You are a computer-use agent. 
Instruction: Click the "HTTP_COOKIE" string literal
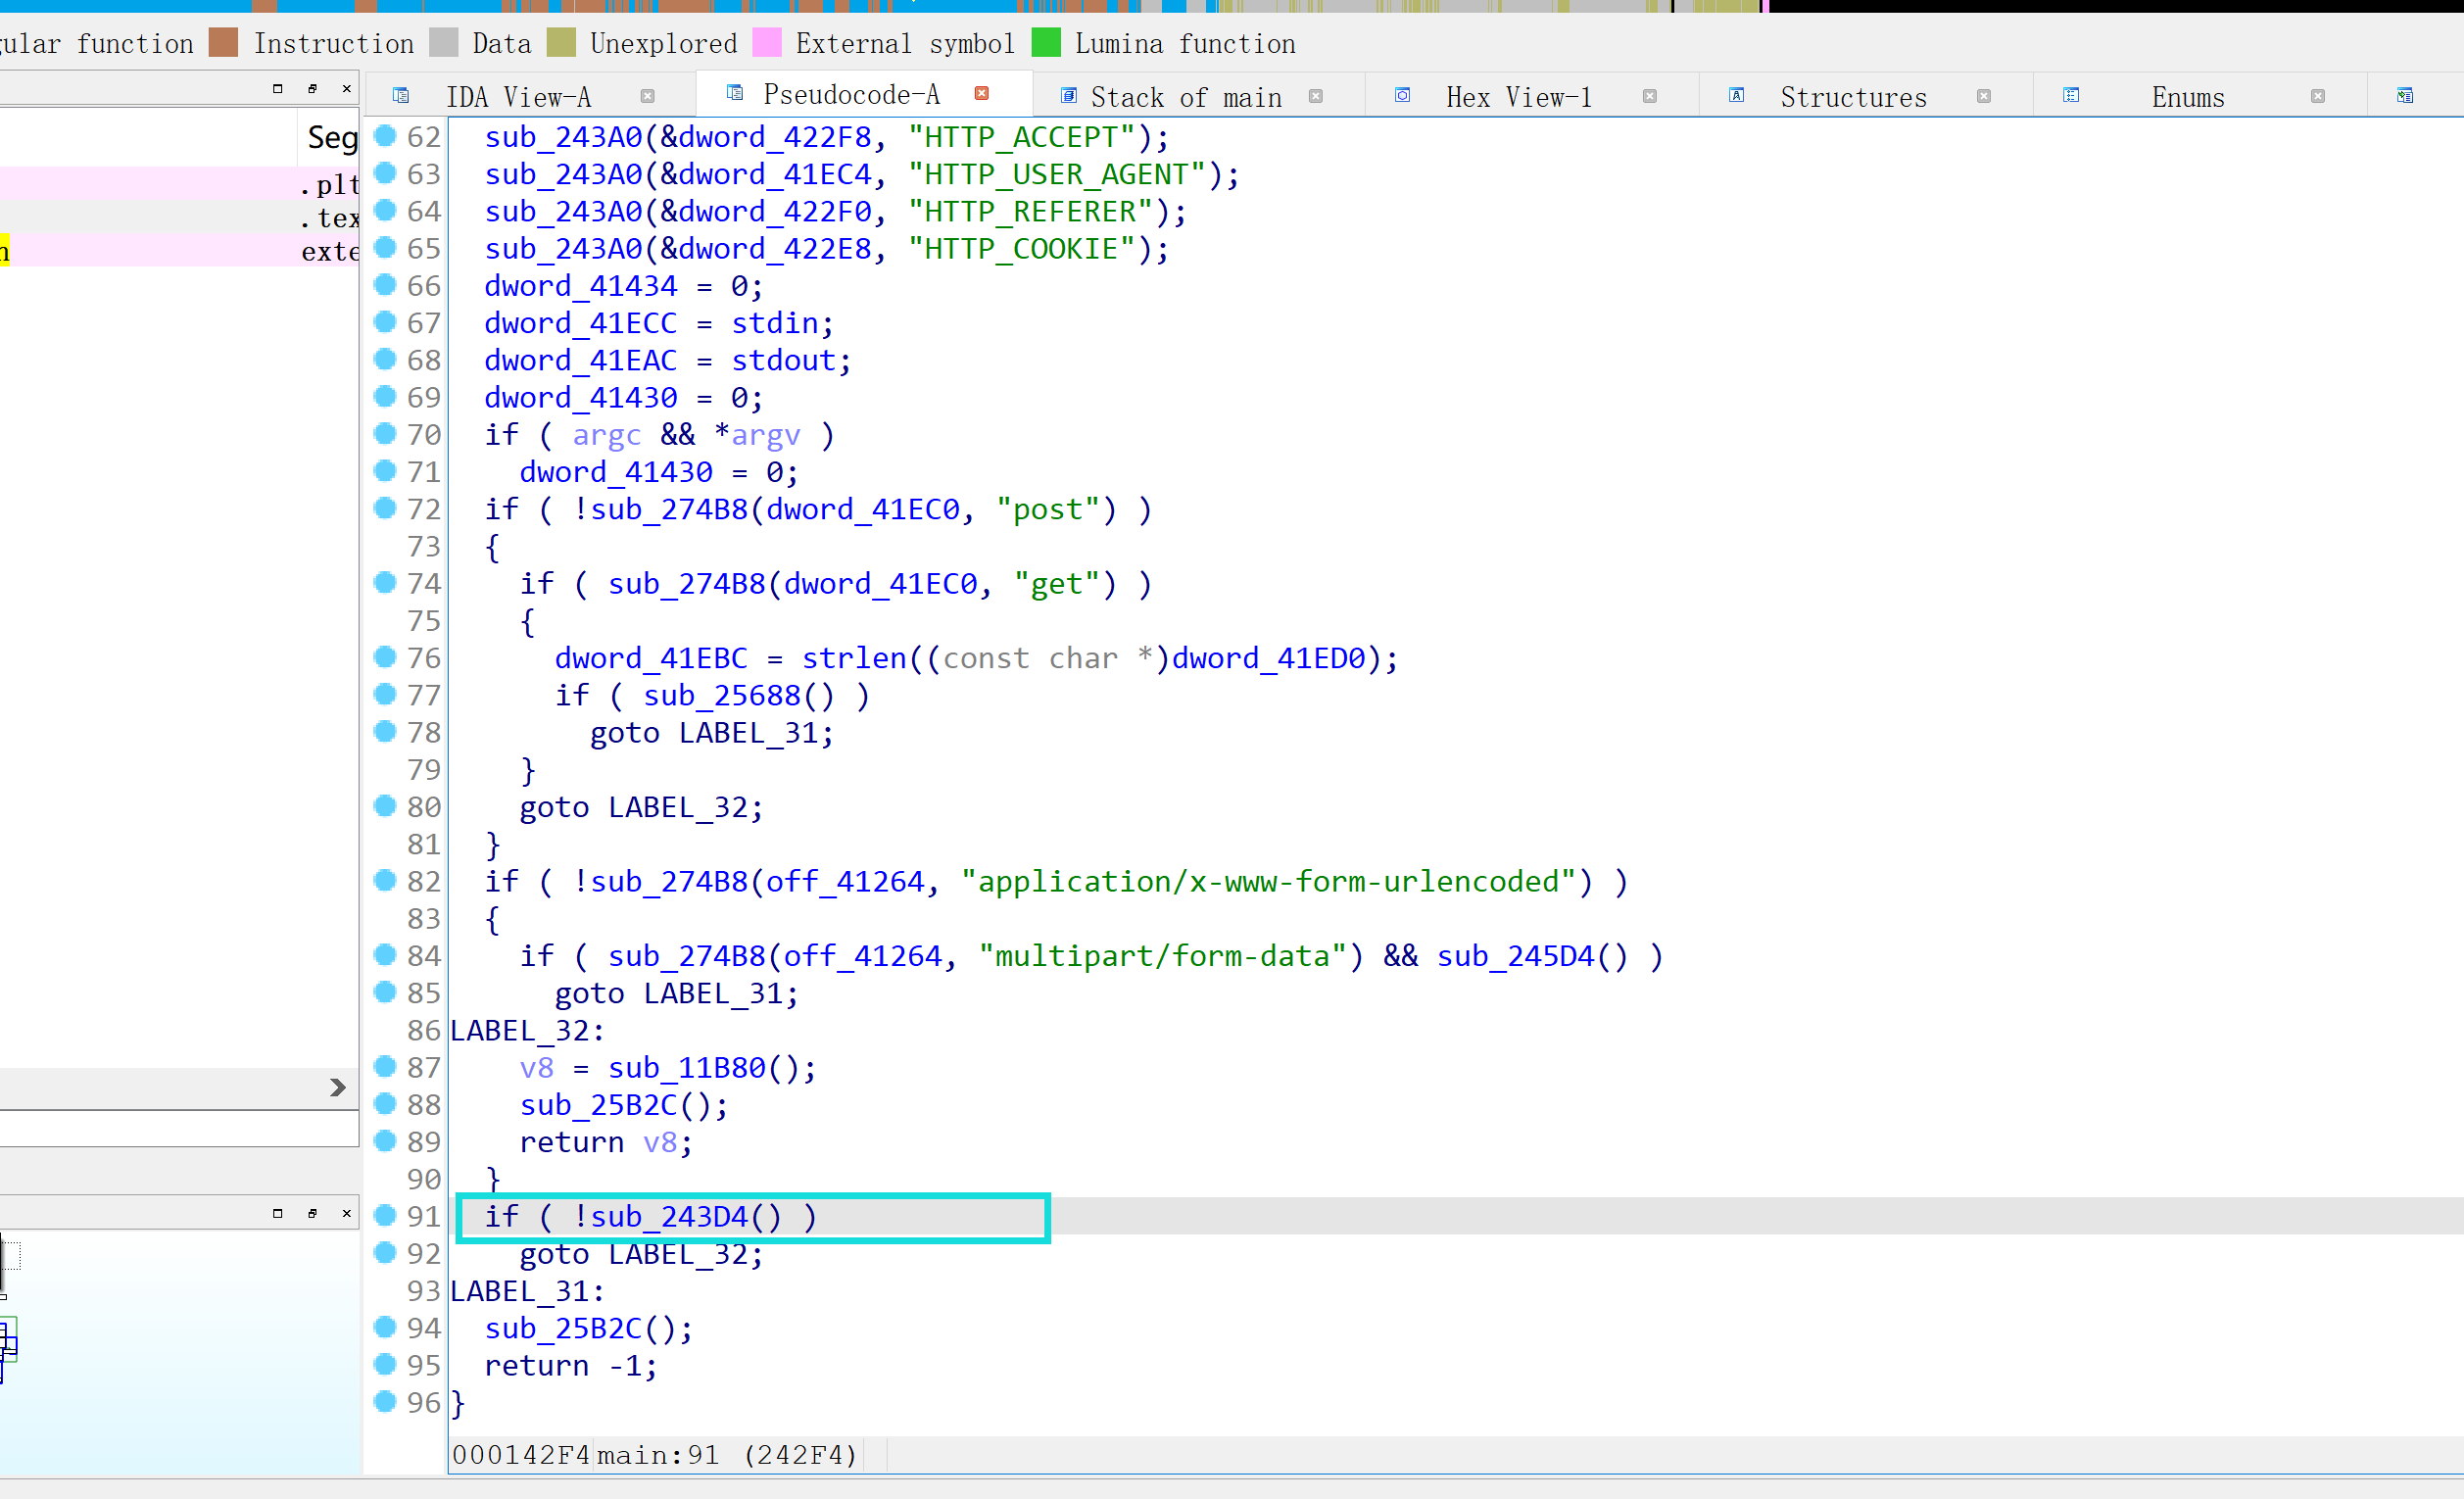(x=1022, y=249)
